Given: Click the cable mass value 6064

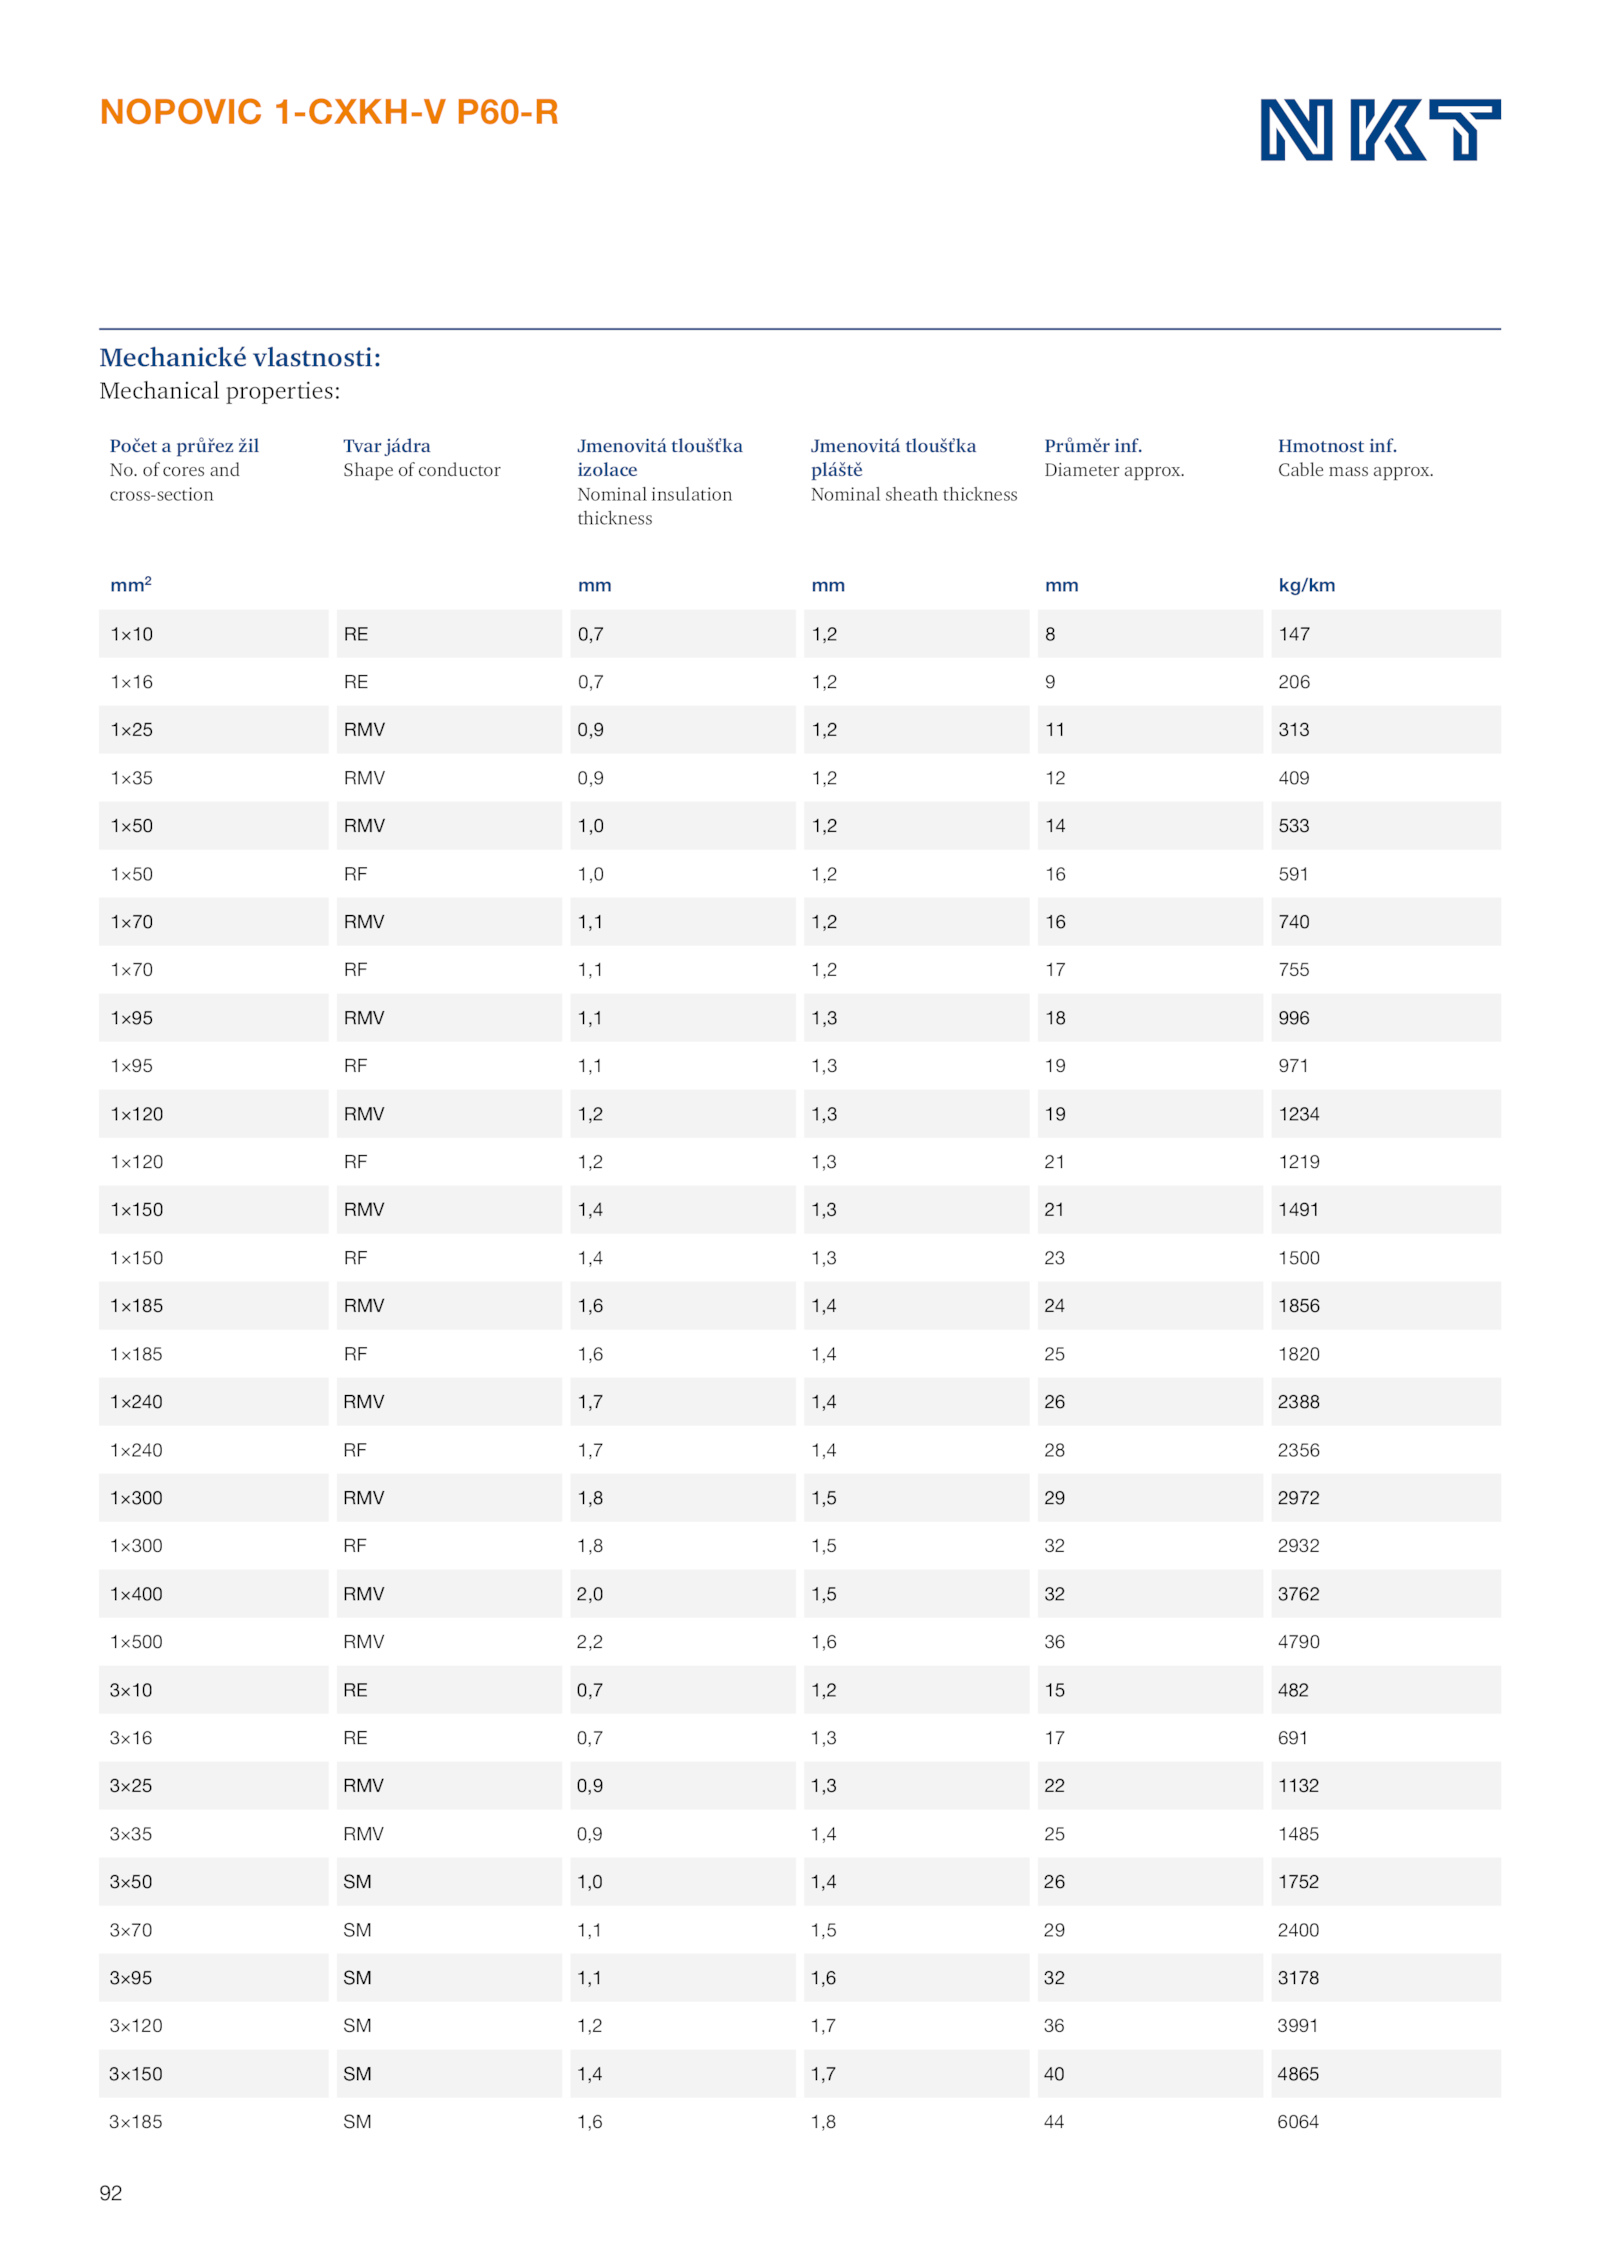Looking at the screenshot, I should [1298, 2121].
